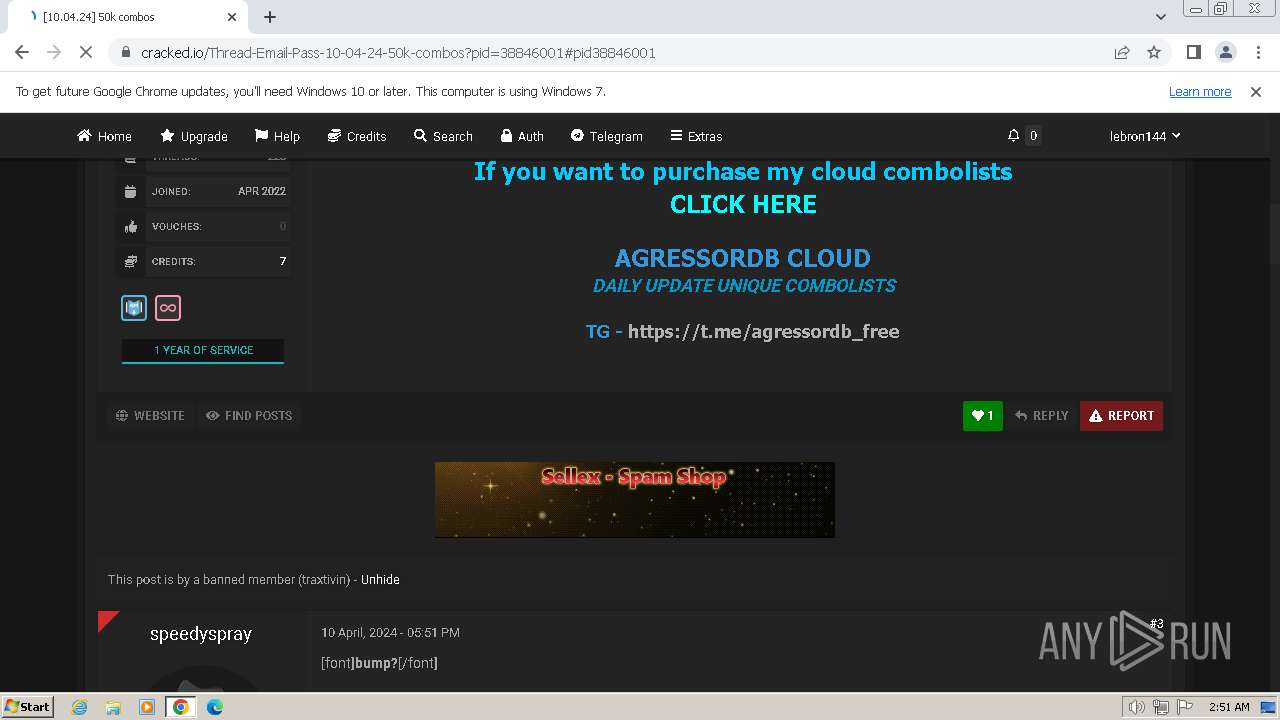Screen dimensions: 1280x720
Task: Open the Help nav item
Action: (277, 136)
